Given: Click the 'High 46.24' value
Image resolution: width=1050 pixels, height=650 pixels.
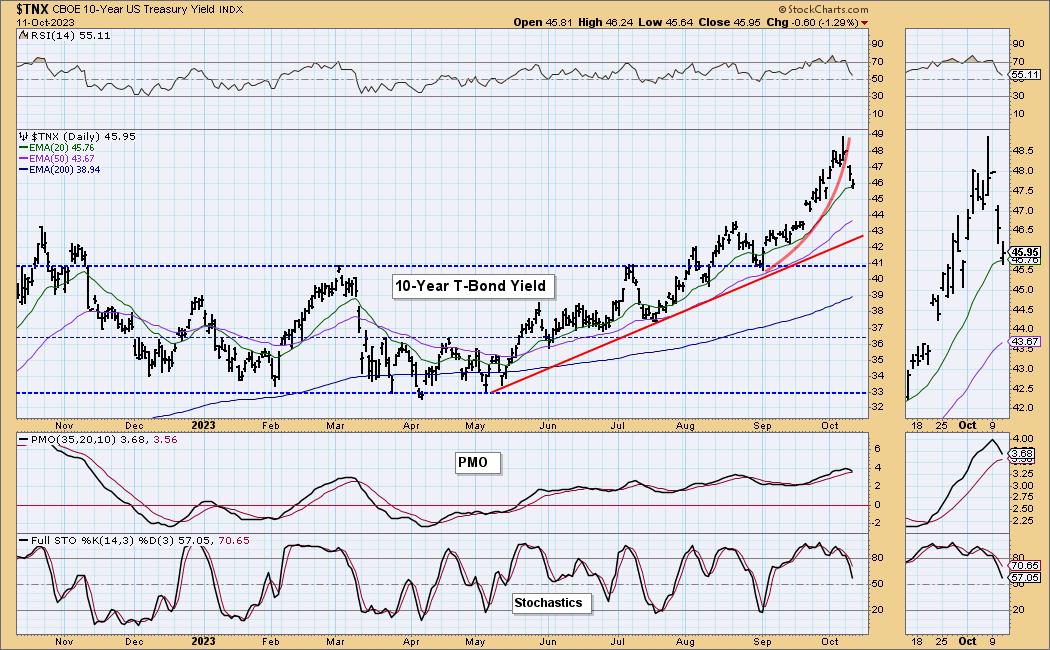Looking at the screenshot, I should click(605, 22).
